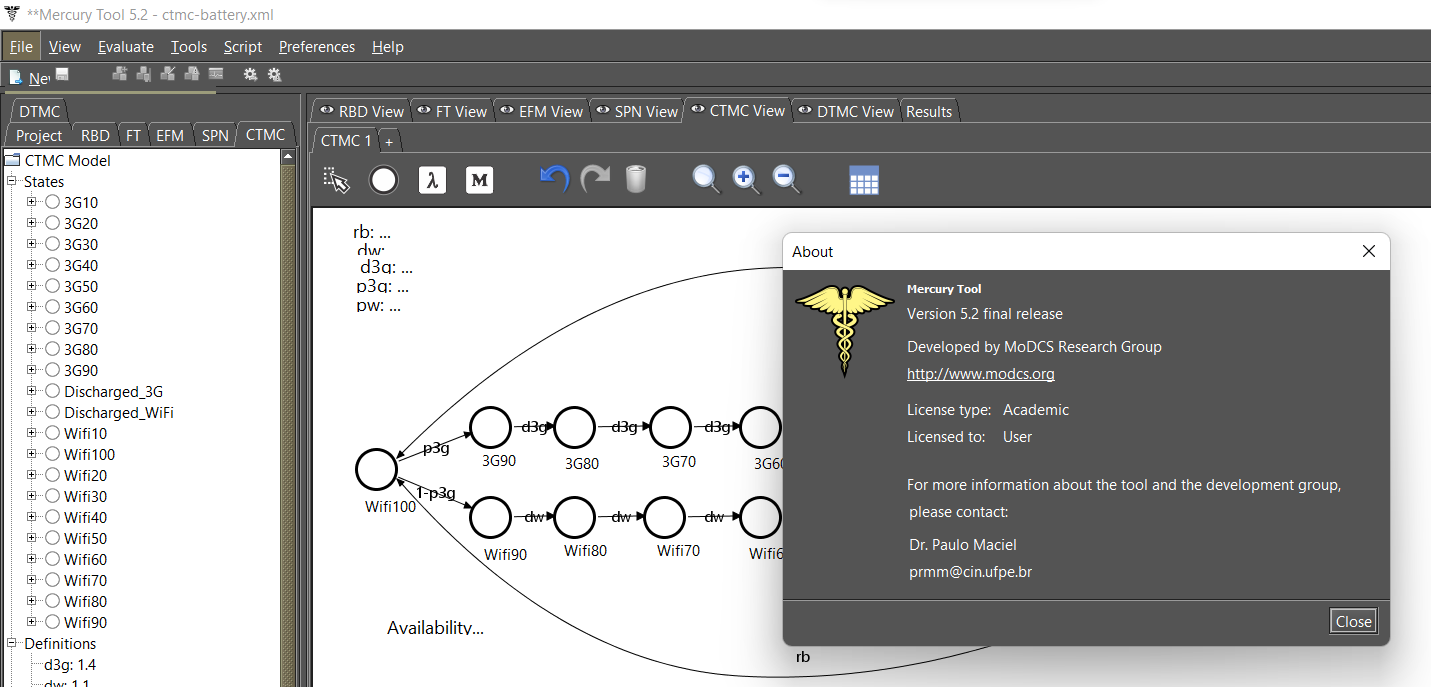The image size is (1431, 687).
Task: Click the tree panel scroll up arrow
Action: pyautogui.click(x=288, y=157)
